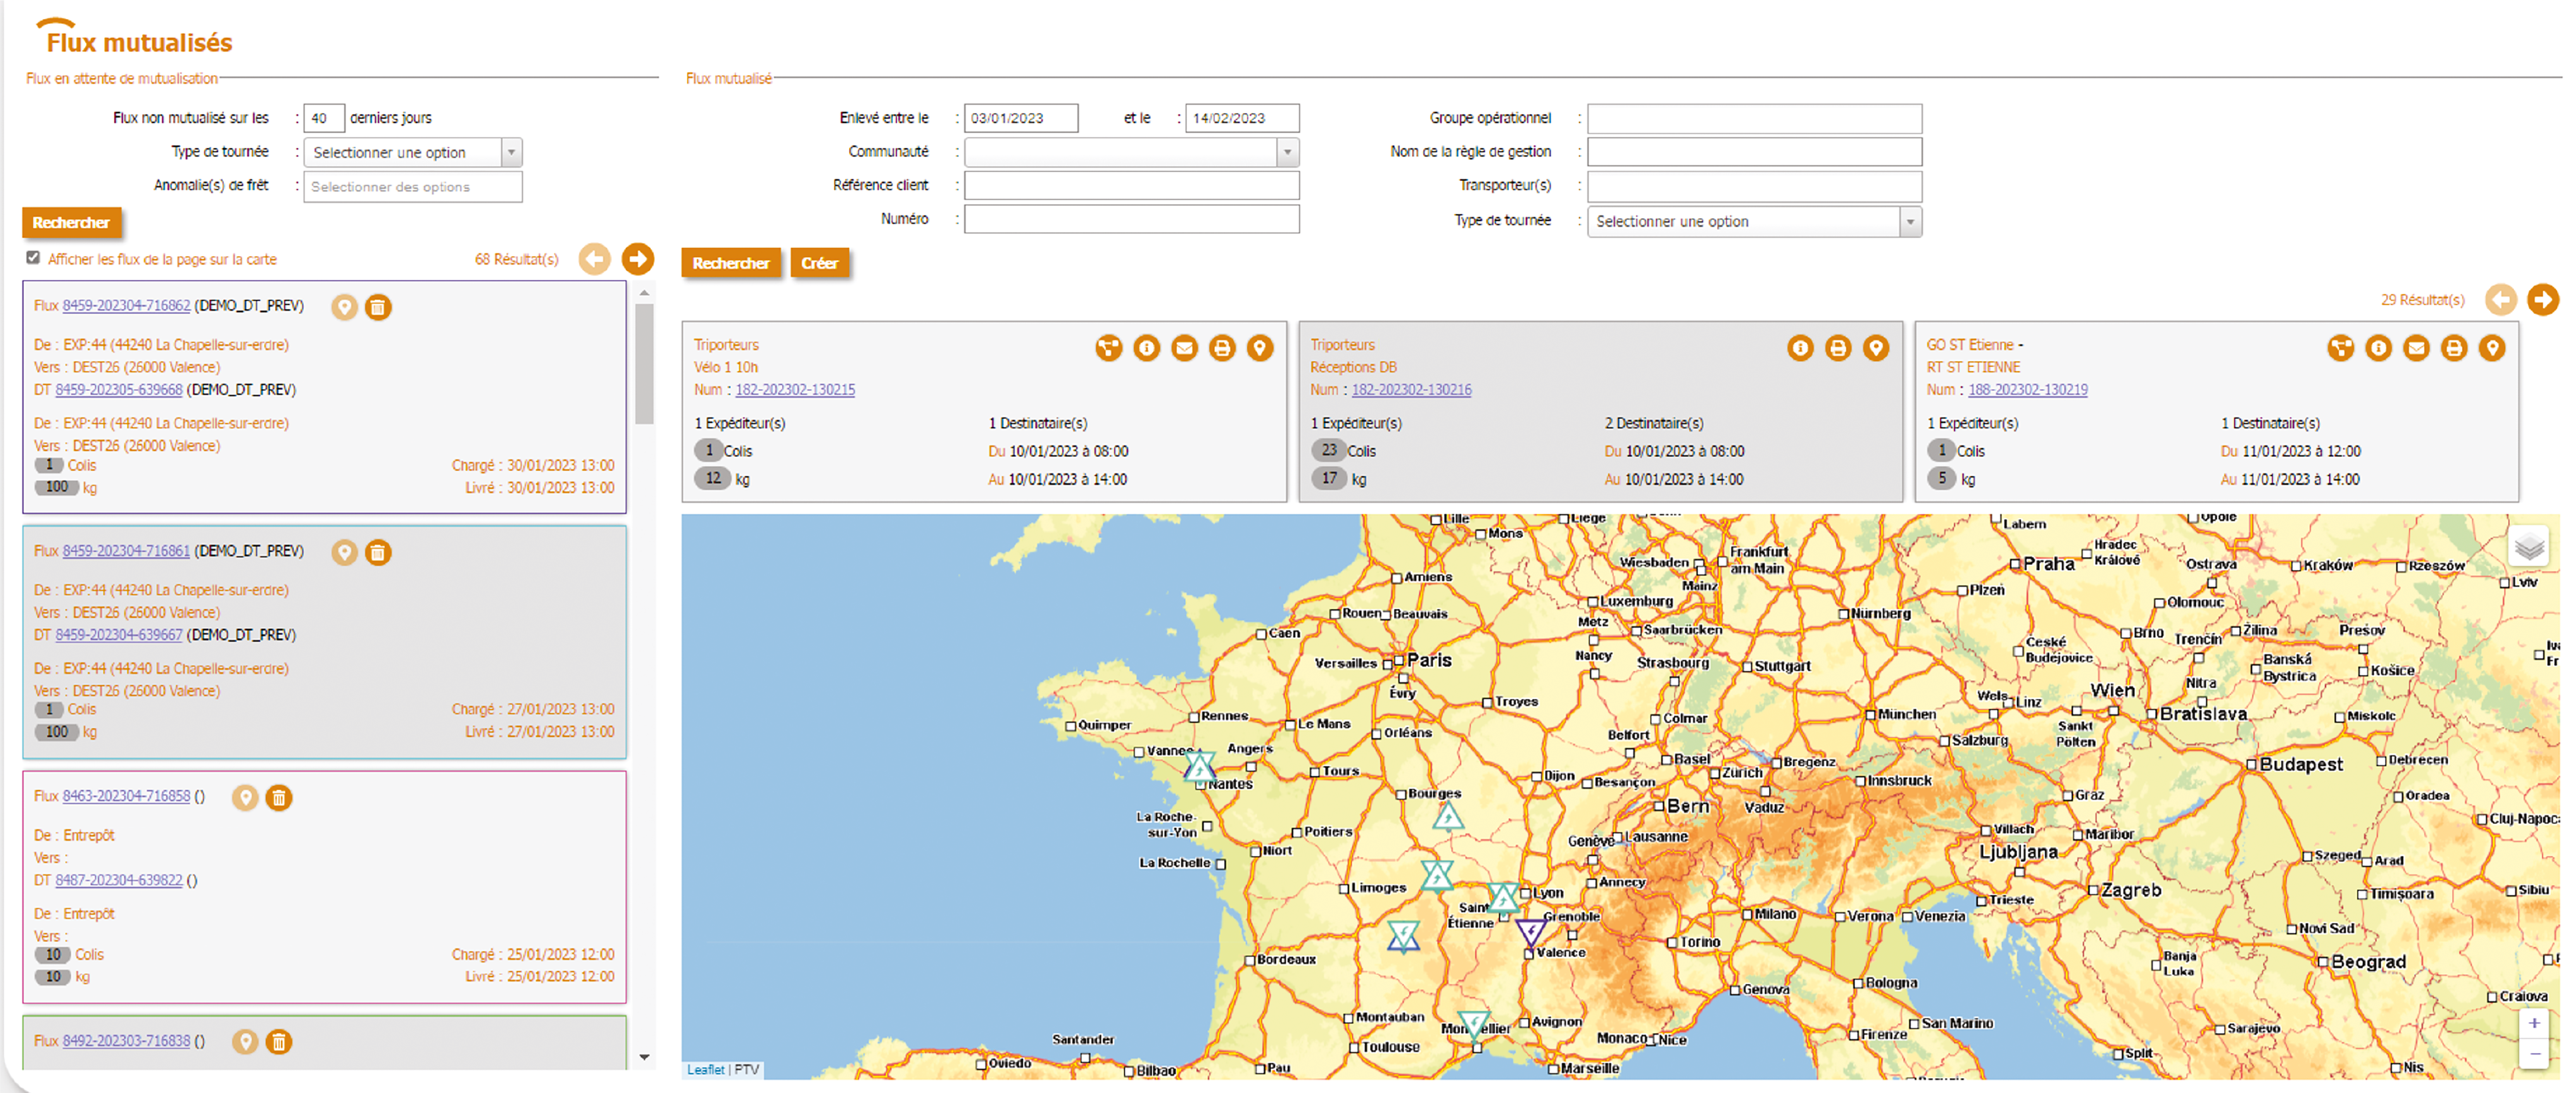Click the flux list scroll-down arrow

644,1057
